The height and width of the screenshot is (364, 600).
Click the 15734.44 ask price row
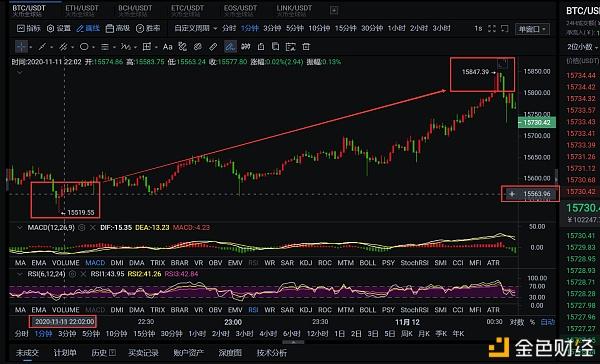(x=581, y=75)
